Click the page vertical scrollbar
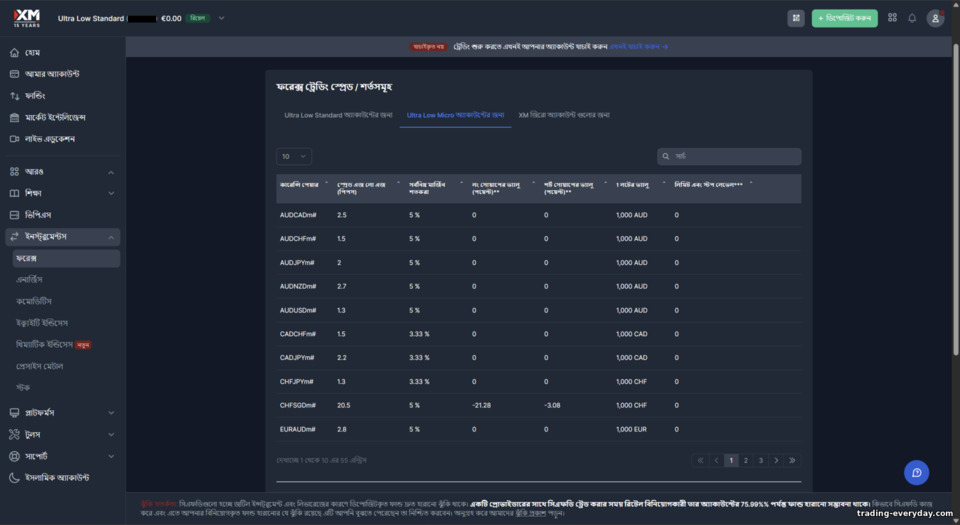Image resolution: width=960 pixels, height=525 pixels. coord(956,198)
